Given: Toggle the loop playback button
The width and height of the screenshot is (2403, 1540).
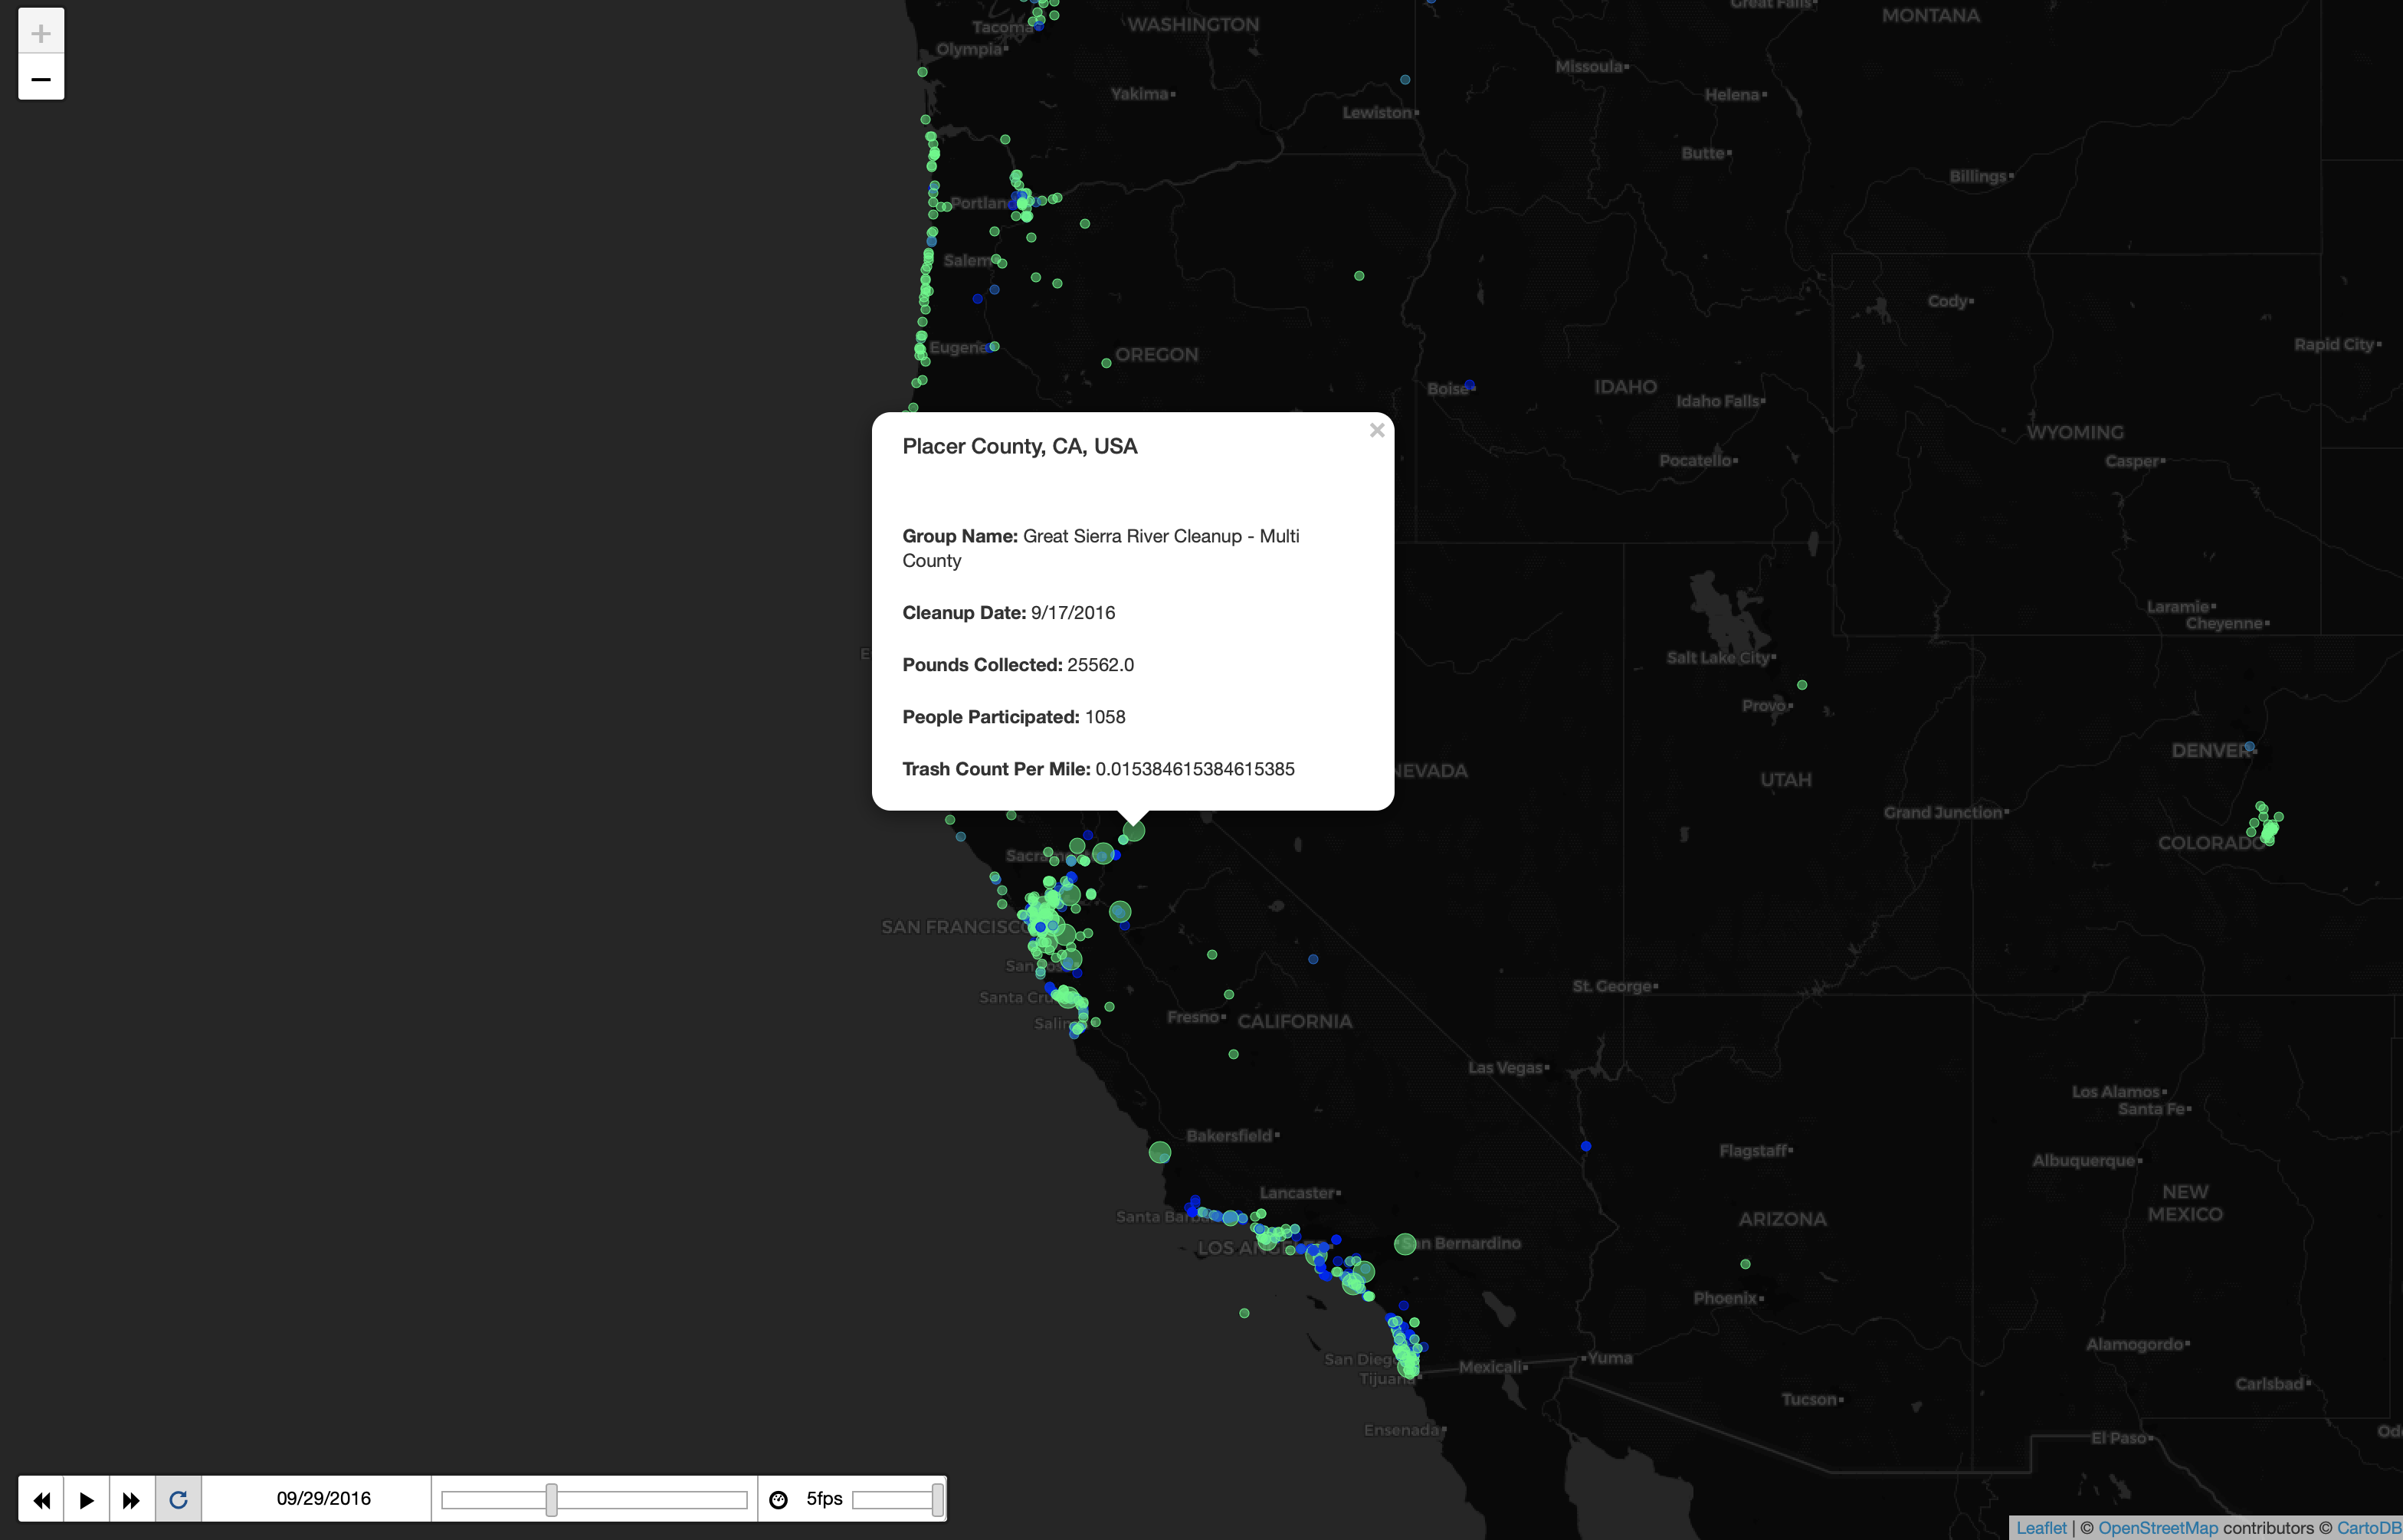Looking at the screenshot, I should click(x=178, y=1499).
